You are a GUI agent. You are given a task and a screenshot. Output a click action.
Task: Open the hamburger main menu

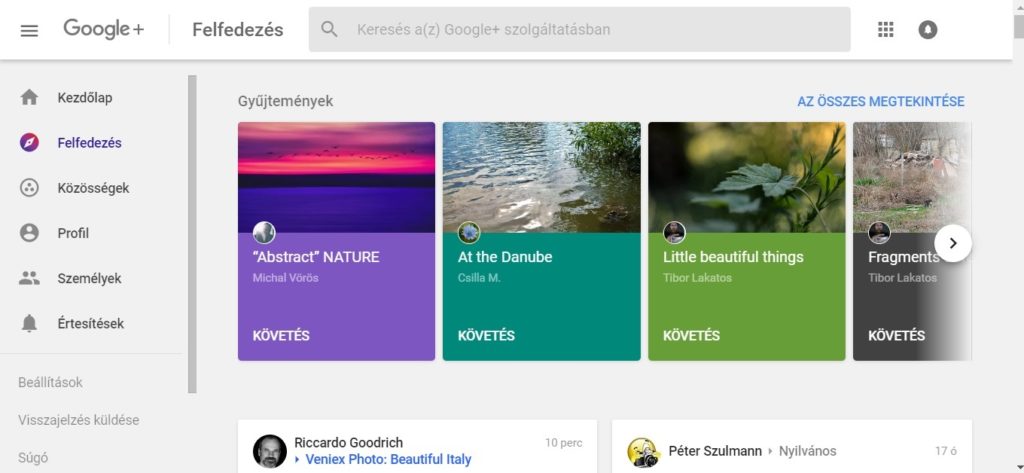(29, 30)
